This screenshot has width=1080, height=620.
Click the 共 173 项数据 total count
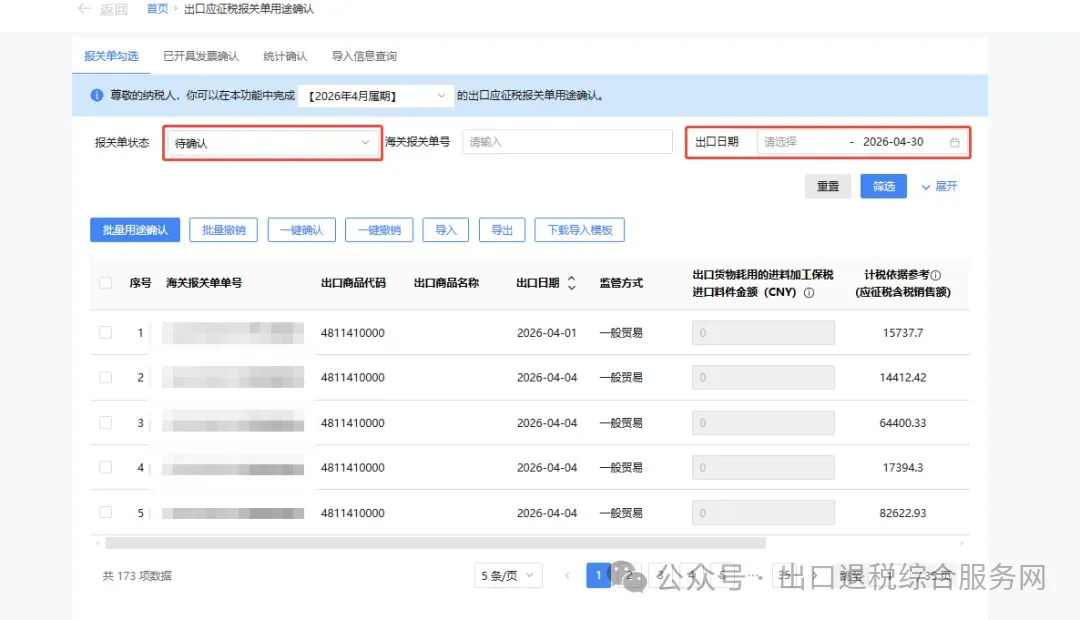[137, 576]
